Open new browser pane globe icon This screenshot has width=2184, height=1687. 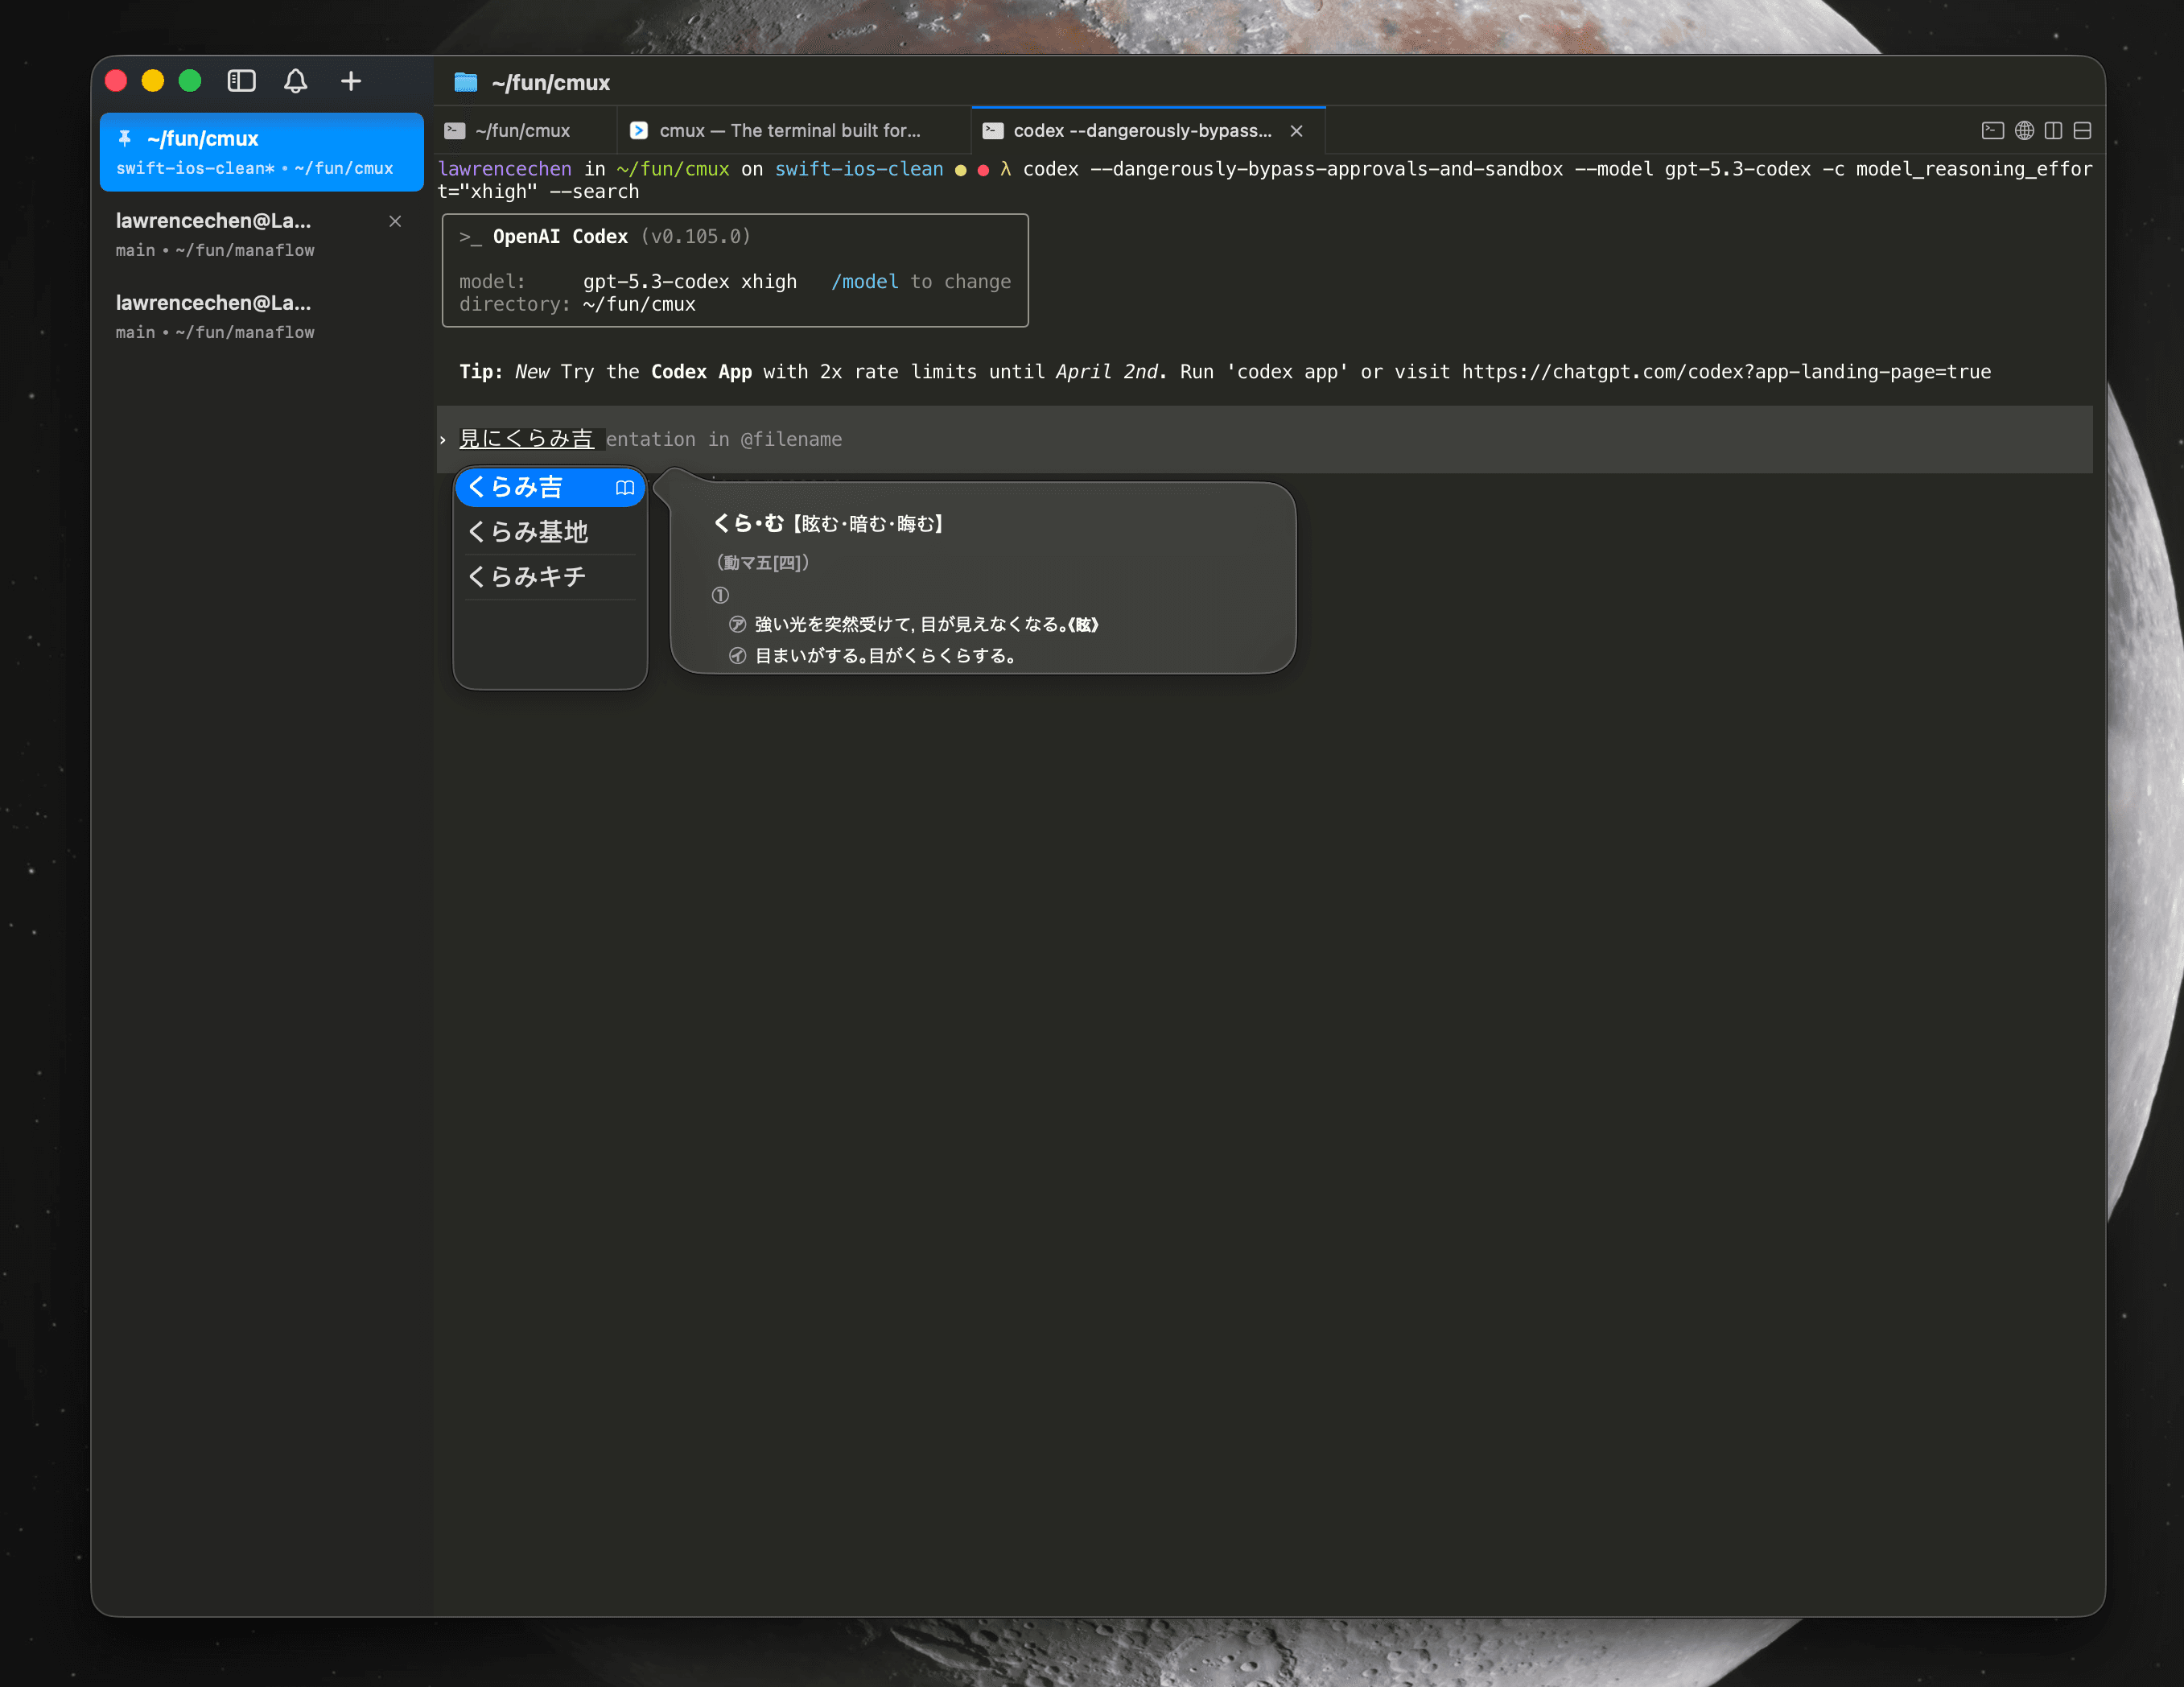click(x=2024, y=131)
